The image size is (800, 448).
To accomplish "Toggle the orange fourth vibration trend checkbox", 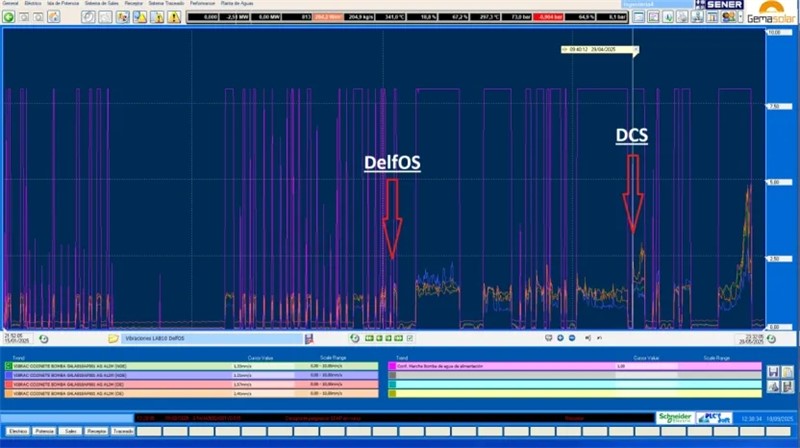I will (x=9, y=394).
